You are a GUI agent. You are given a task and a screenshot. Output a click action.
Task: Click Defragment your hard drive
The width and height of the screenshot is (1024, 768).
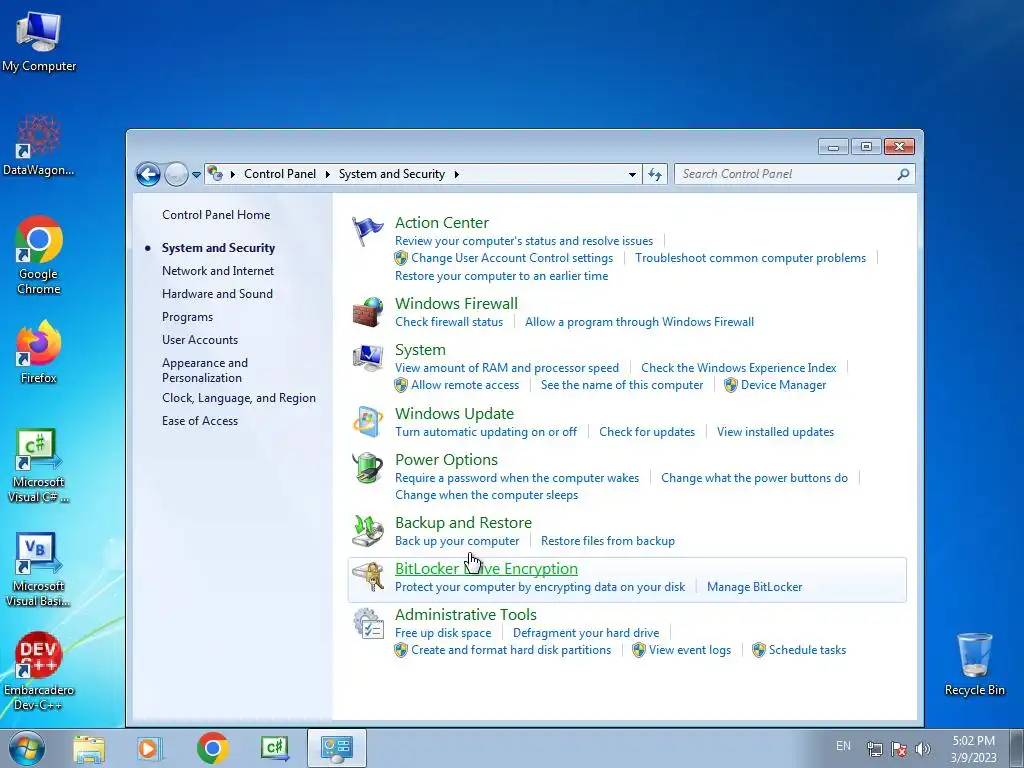click(x=586, y=633)
